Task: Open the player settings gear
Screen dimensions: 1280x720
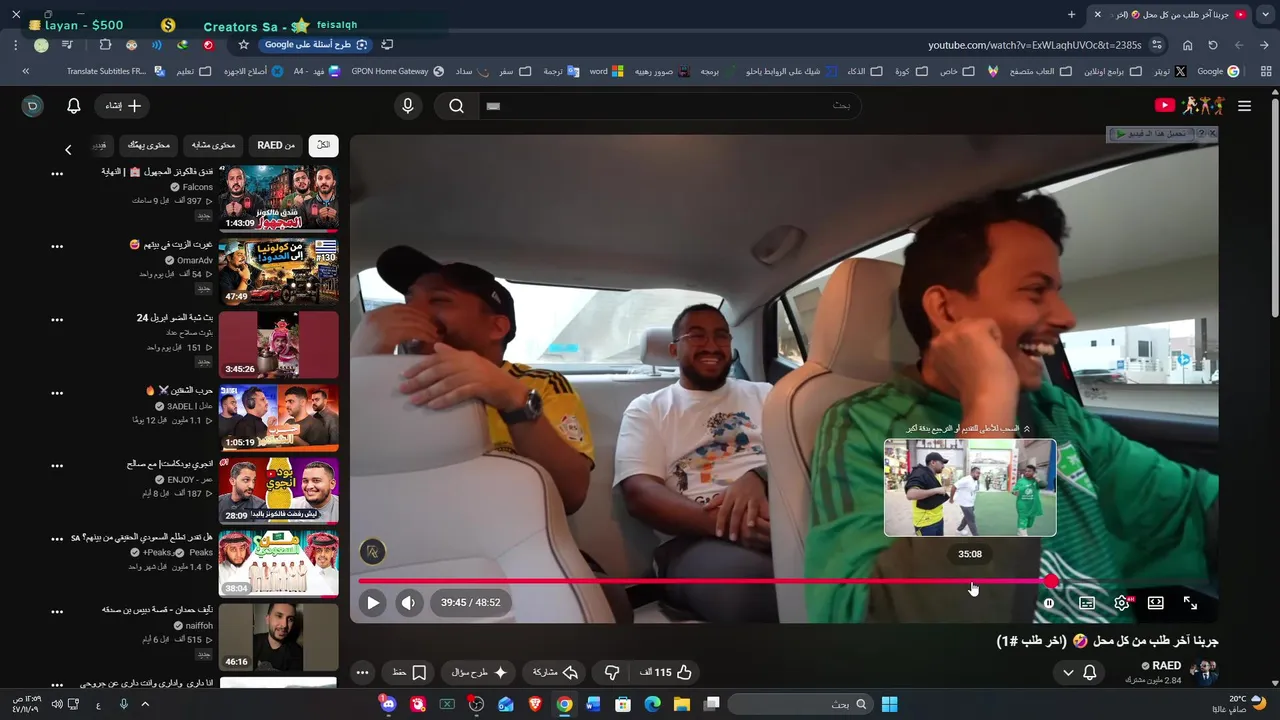Action: coord(1122,603)
